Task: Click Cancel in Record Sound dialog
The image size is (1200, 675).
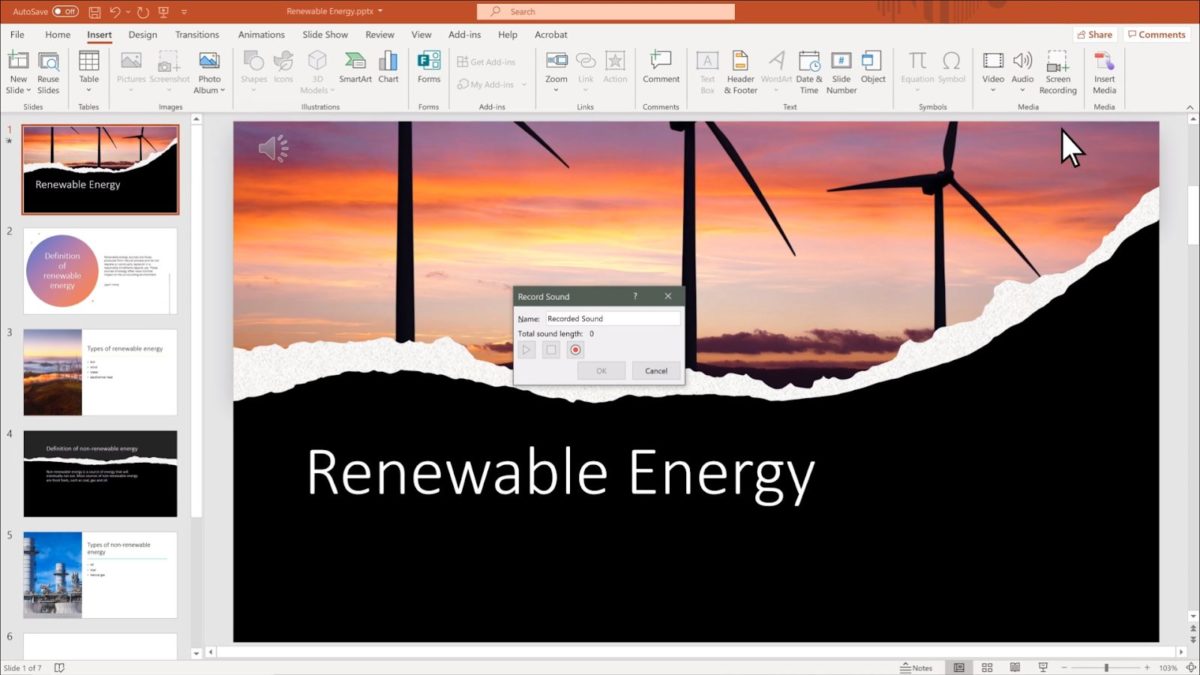Action: 656,371
